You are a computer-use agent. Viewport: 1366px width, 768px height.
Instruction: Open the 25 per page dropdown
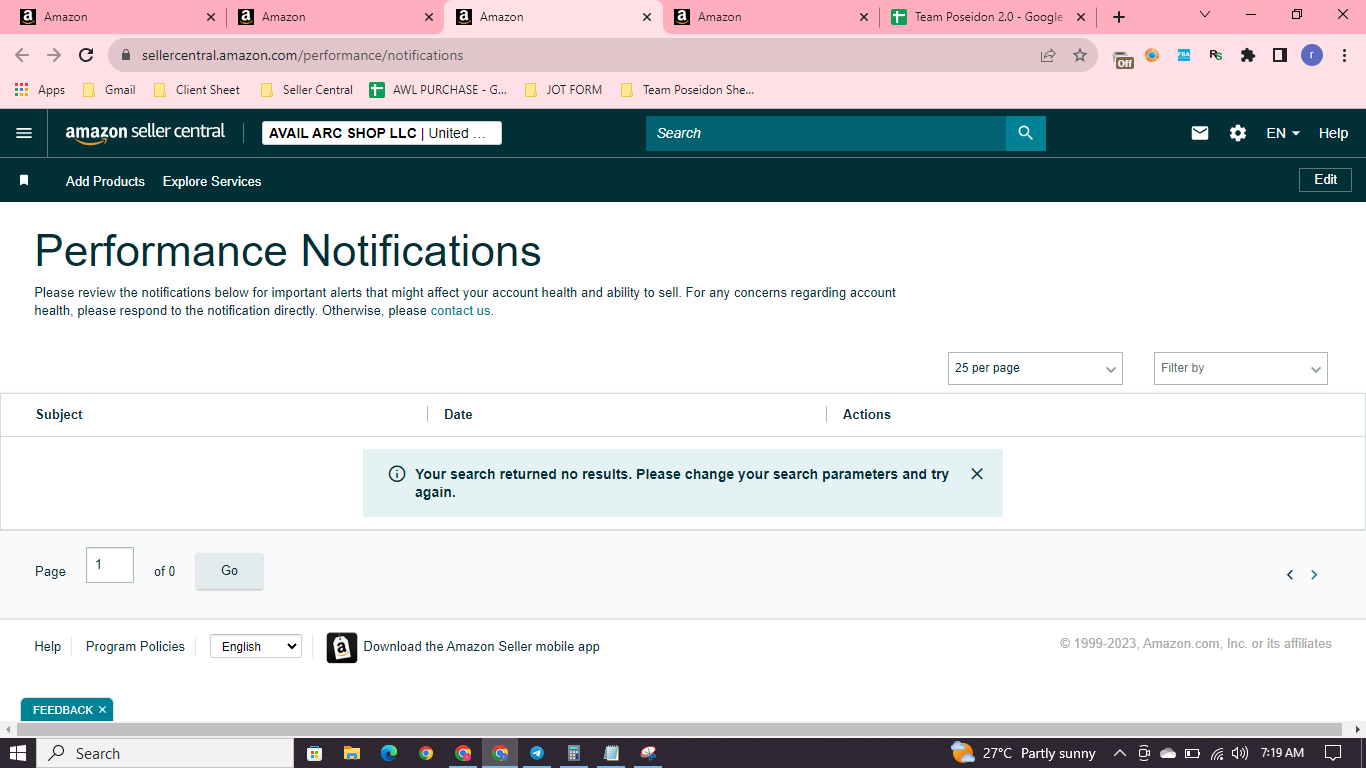pos(1035,368)
